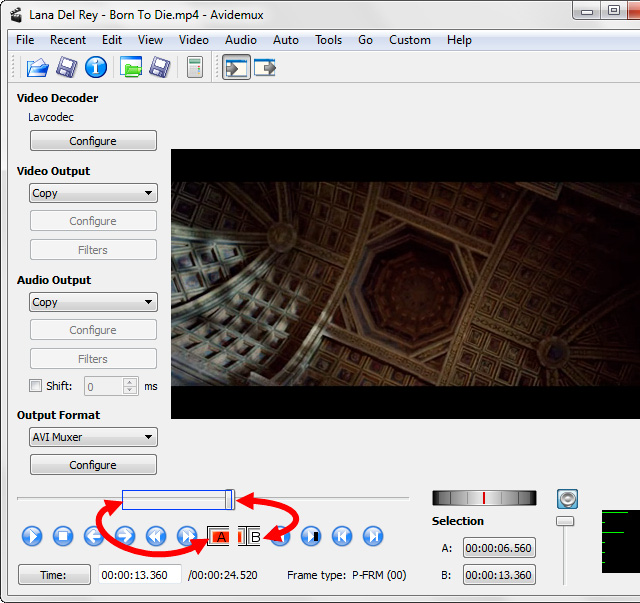This screenshot has width=640, height=603.
Task: Click the speaker audio icon
Action: (x=567, y=499)
